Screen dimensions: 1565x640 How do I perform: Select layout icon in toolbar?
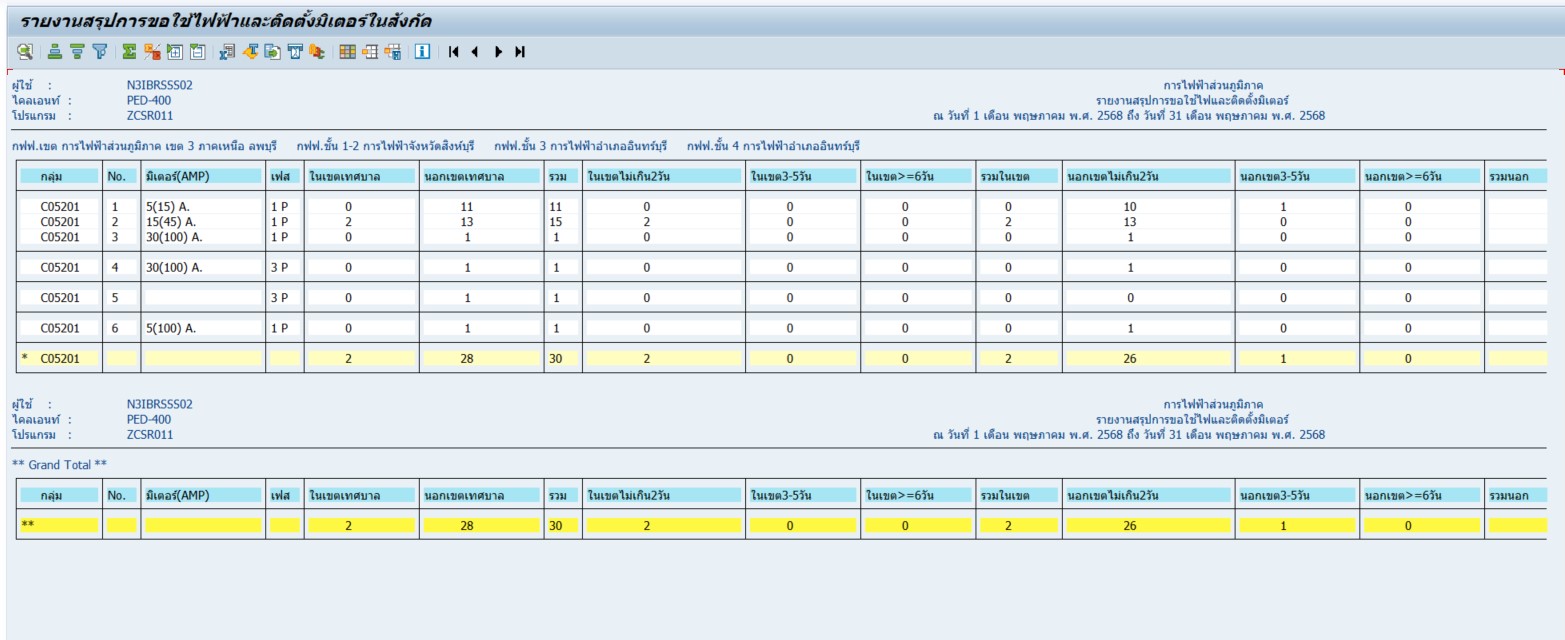pos(370,52)
